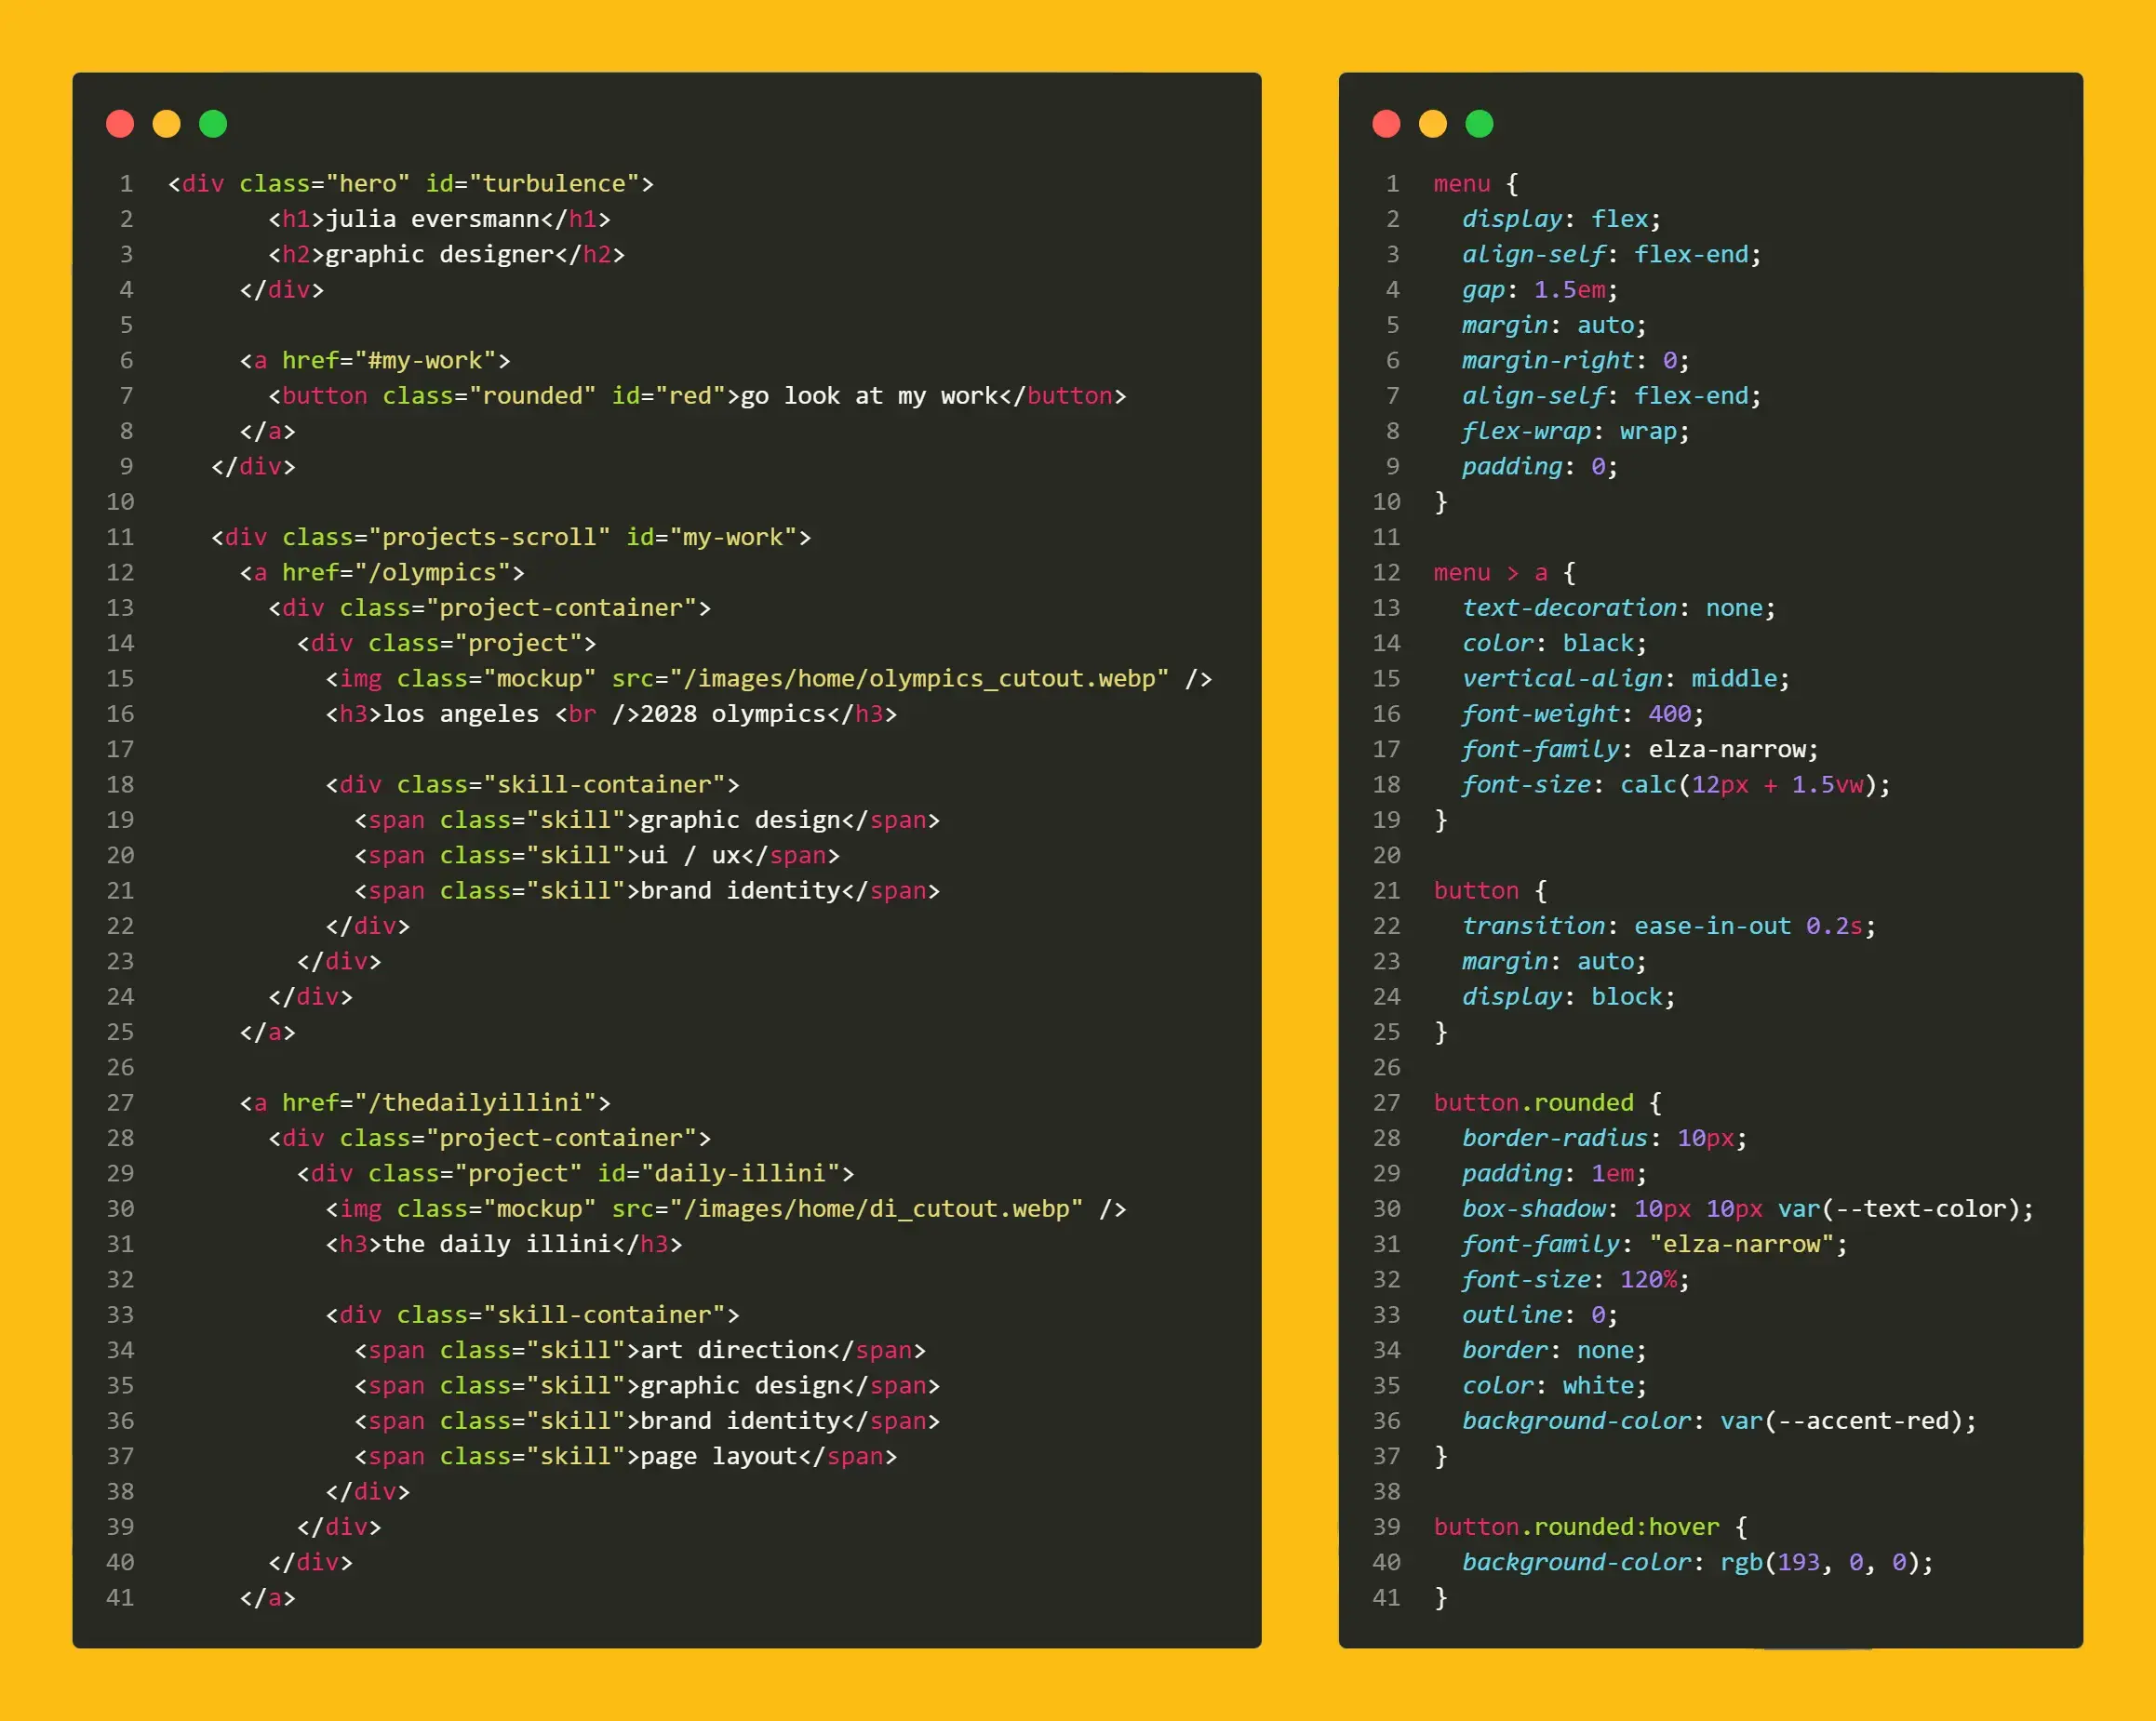The width and height of the screenshot is (2156, 1721).
Task: Click the green dot in right CSS window
Action: [x=1479, y=124]
